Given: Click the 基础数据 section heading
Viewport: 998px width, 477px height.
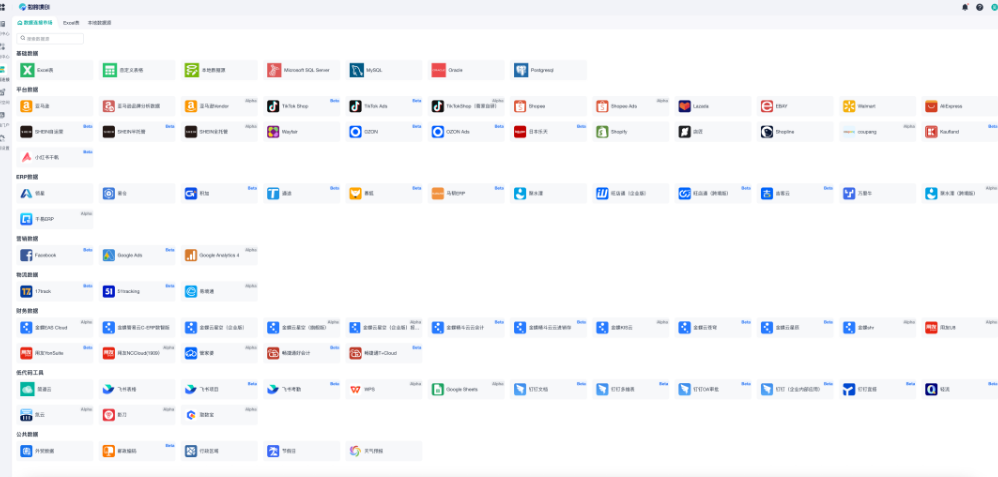Looking at the screenshot, I should (27, 53).
